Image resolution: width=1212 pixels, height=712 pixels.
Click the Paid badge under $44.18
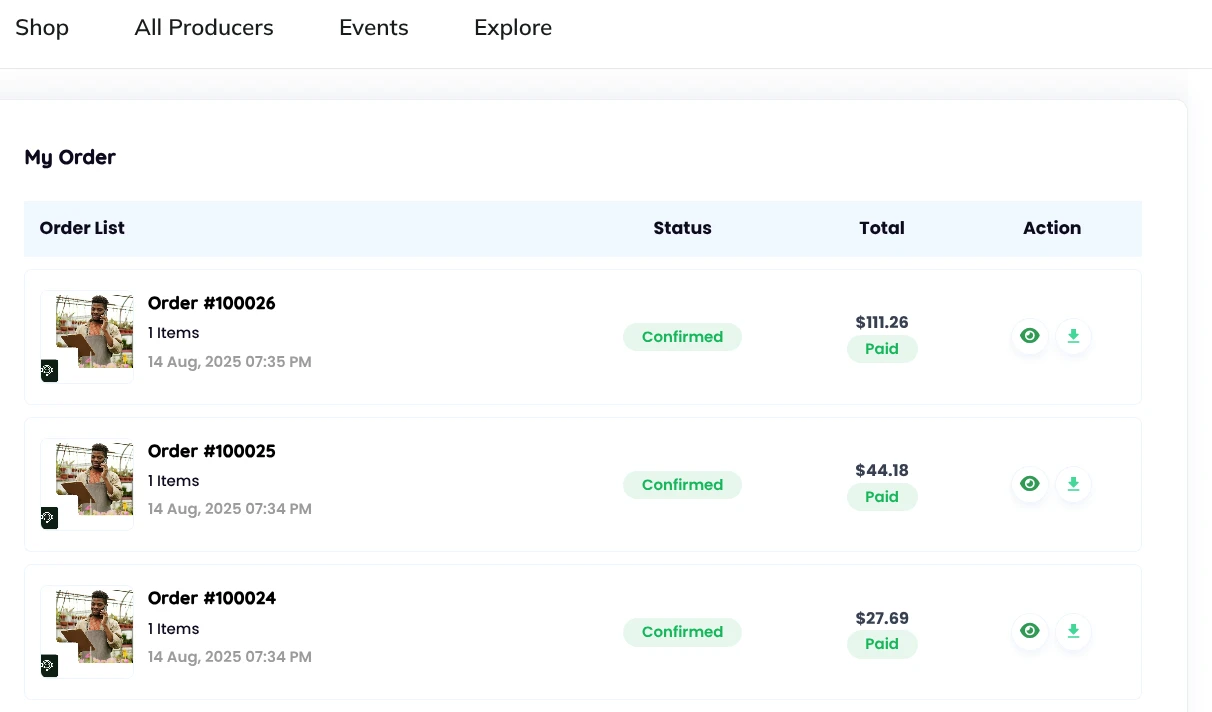point(882,497)
